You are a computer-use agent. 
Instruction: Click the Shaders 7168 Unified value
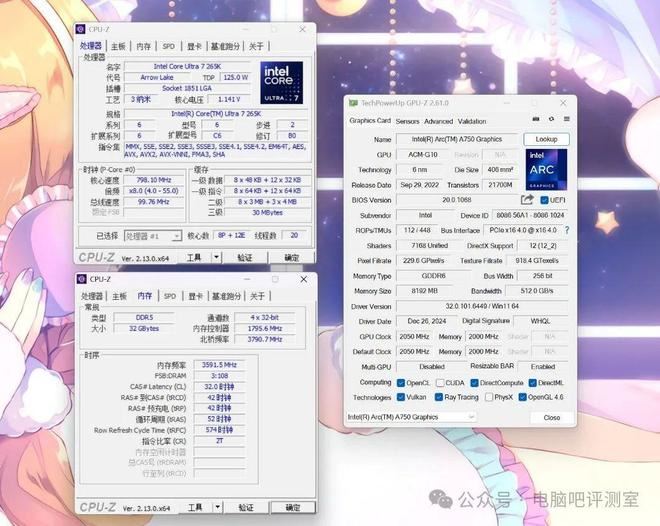[x=430, y=245]
